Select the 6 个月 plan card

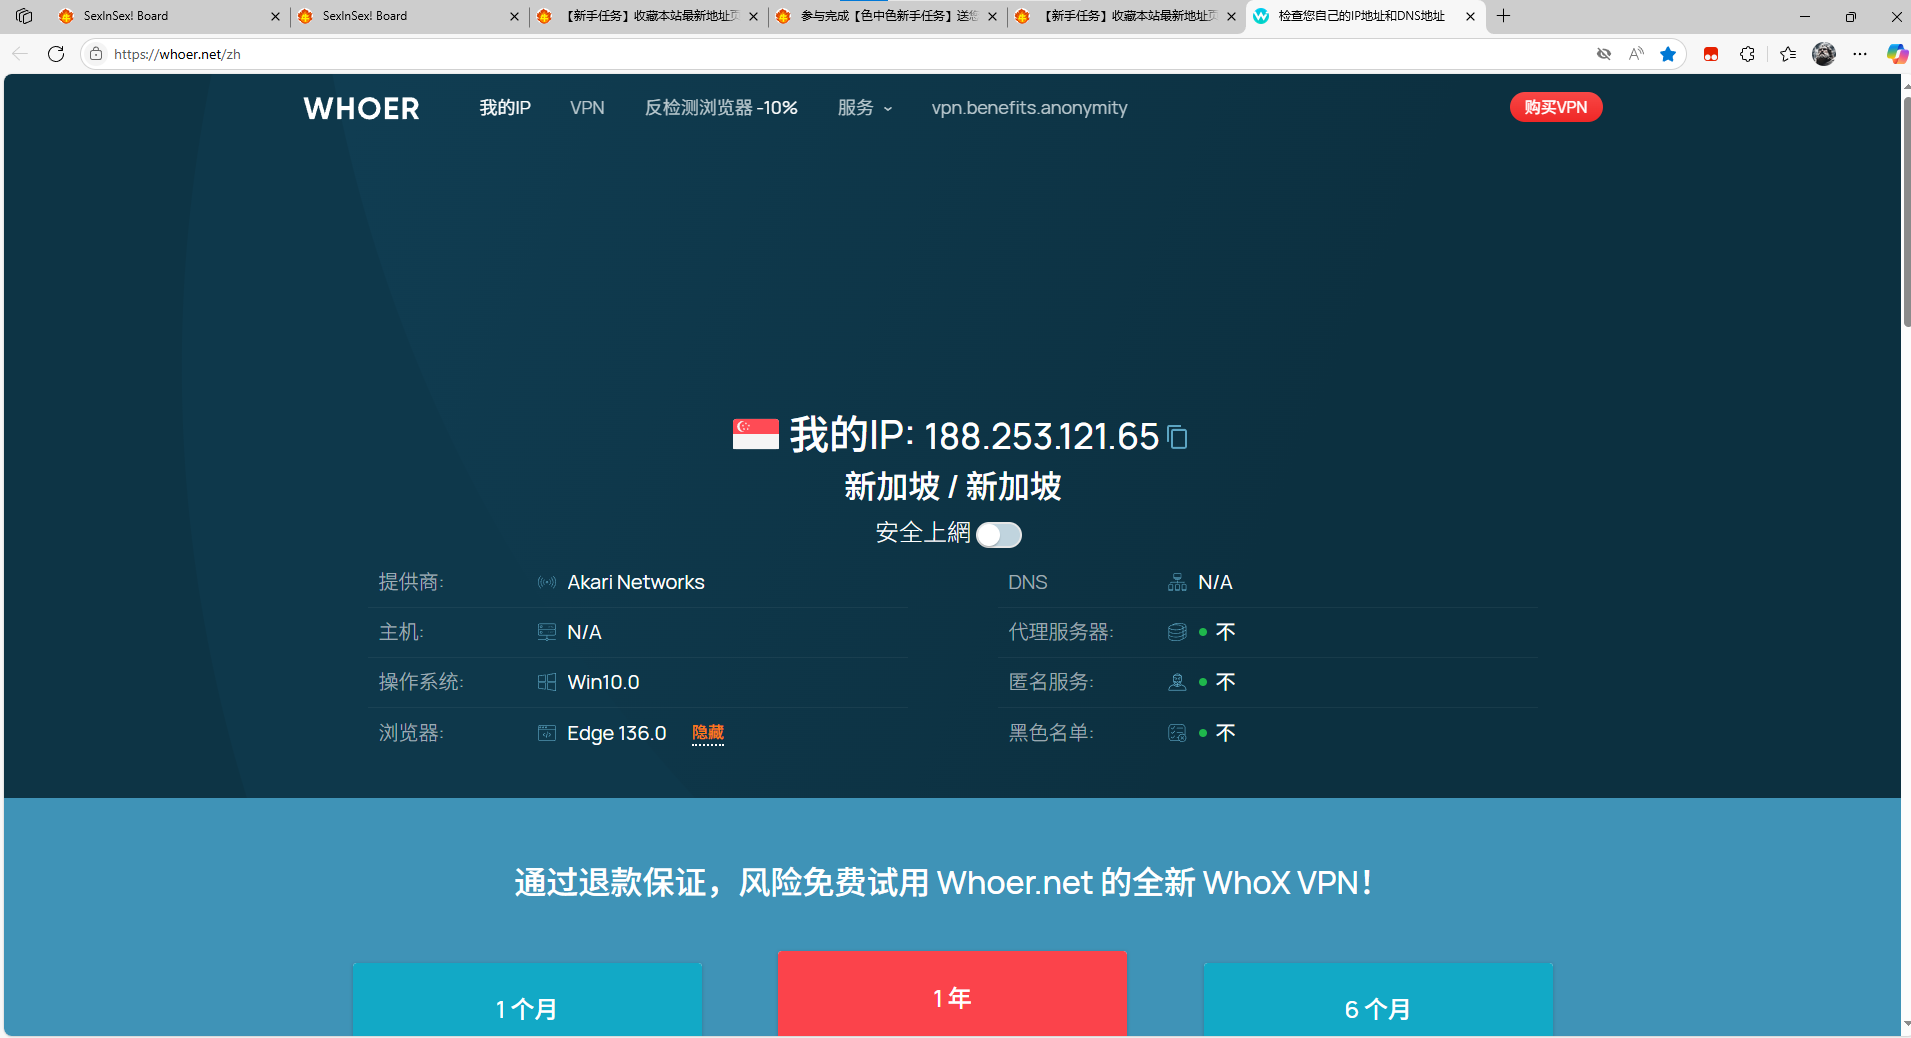click(x=1378, y=999)
